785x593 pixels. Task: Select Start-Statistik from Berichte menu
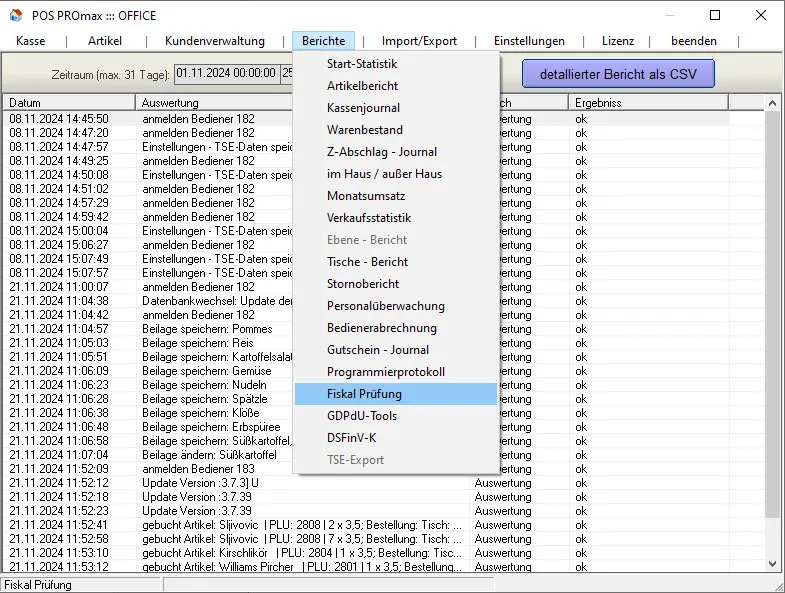point(396,64)
